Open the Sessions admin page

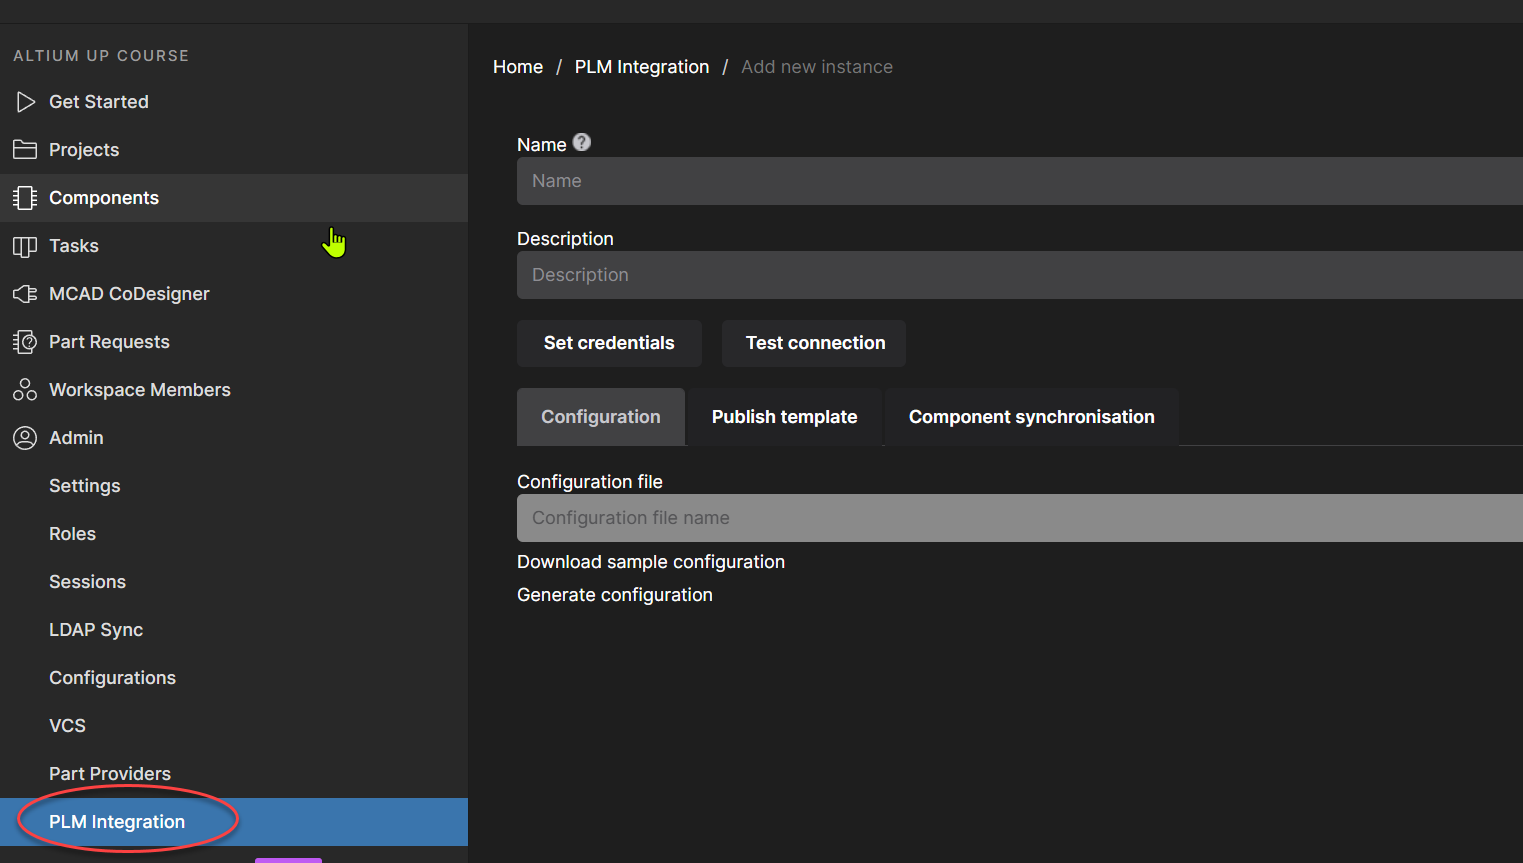click(x=234, y=582)
